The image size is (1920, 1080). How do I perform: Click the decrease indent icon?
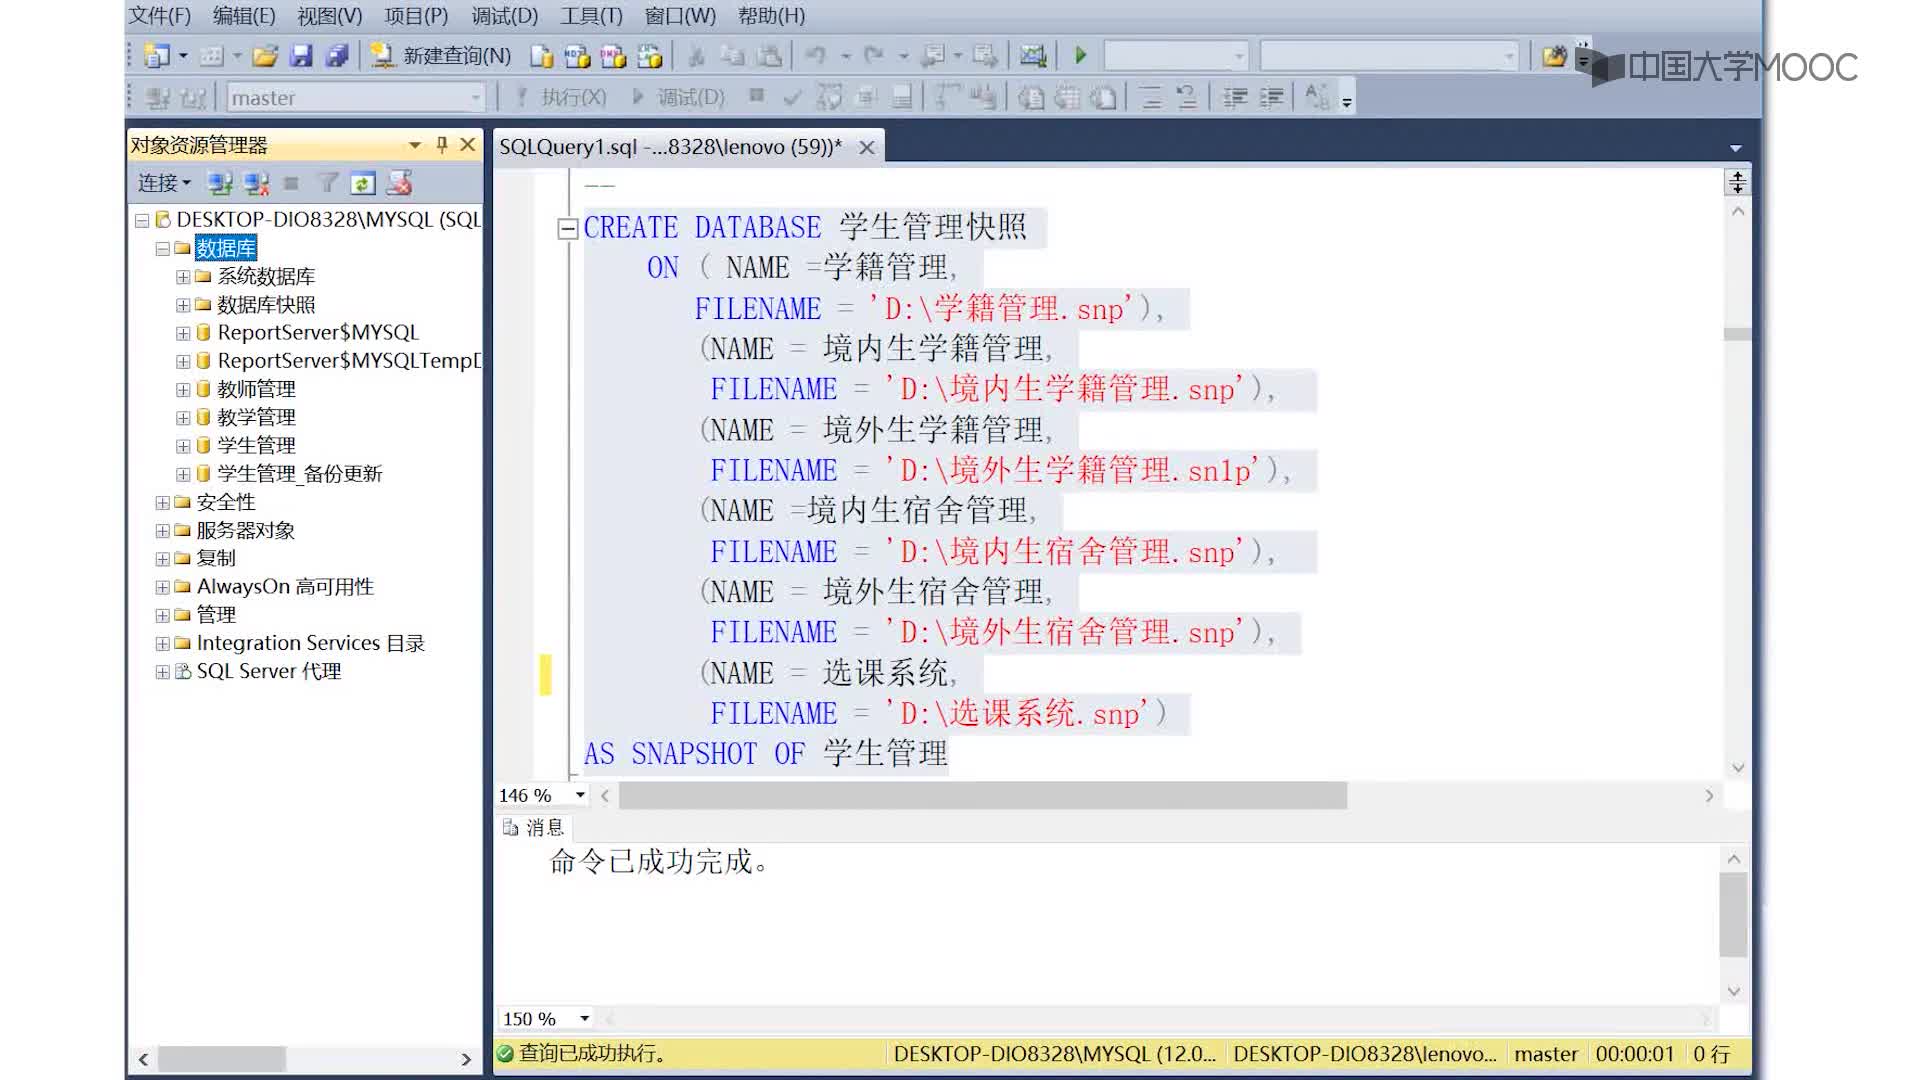pos(1235,98)
